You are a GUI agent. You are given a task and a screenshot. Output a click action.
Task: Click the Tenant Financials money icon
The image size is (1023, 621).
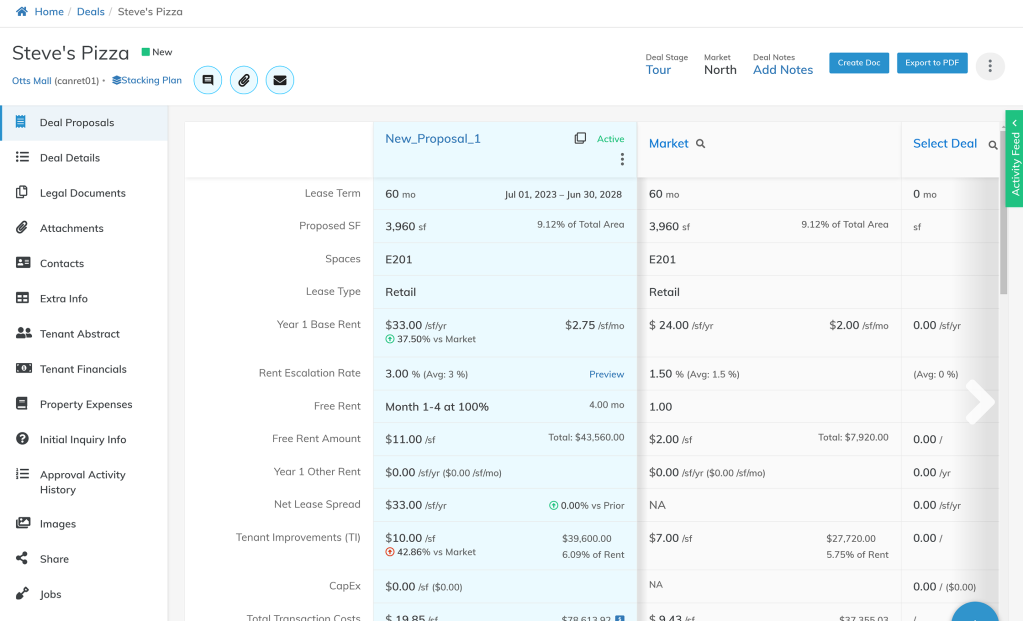[x=23, y=368]
